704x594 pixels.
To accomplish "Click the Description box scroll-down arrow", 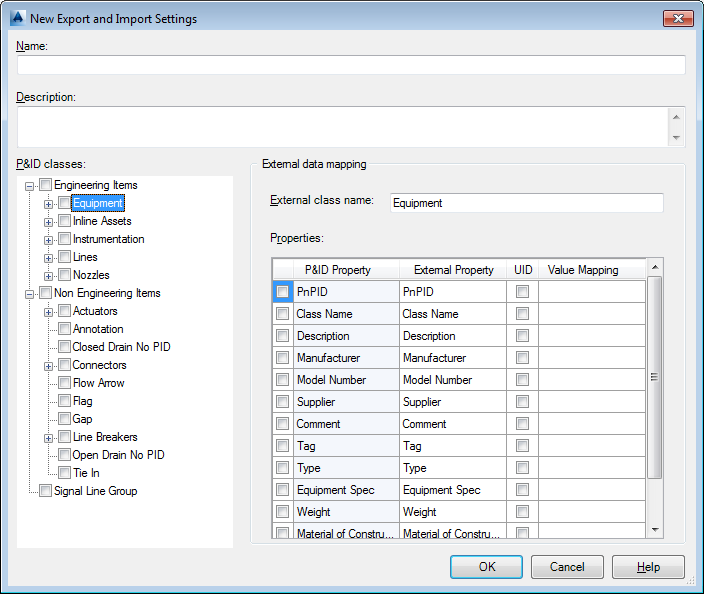I will click(677, 138).
